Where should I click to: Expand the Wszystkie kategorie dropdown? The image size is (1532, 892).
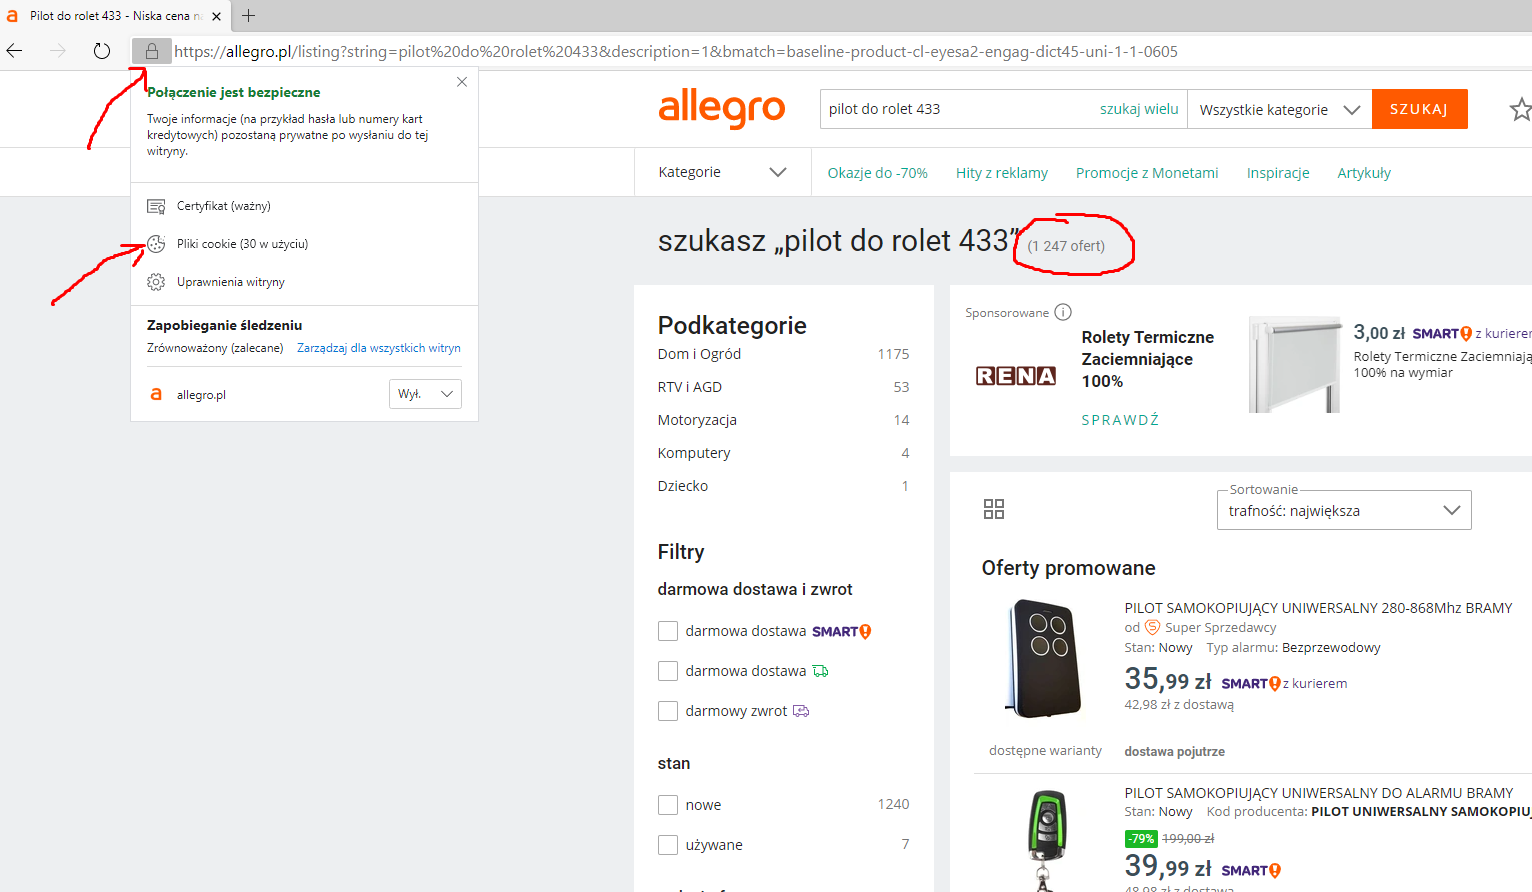point(1279,110)
